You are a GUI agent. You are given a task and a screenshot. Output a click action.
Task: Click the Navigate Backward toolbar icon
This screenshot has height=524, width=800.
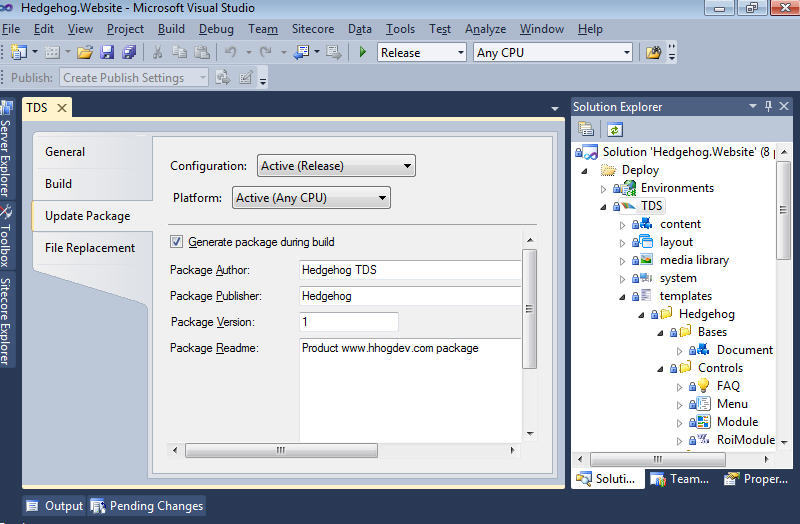302,52
